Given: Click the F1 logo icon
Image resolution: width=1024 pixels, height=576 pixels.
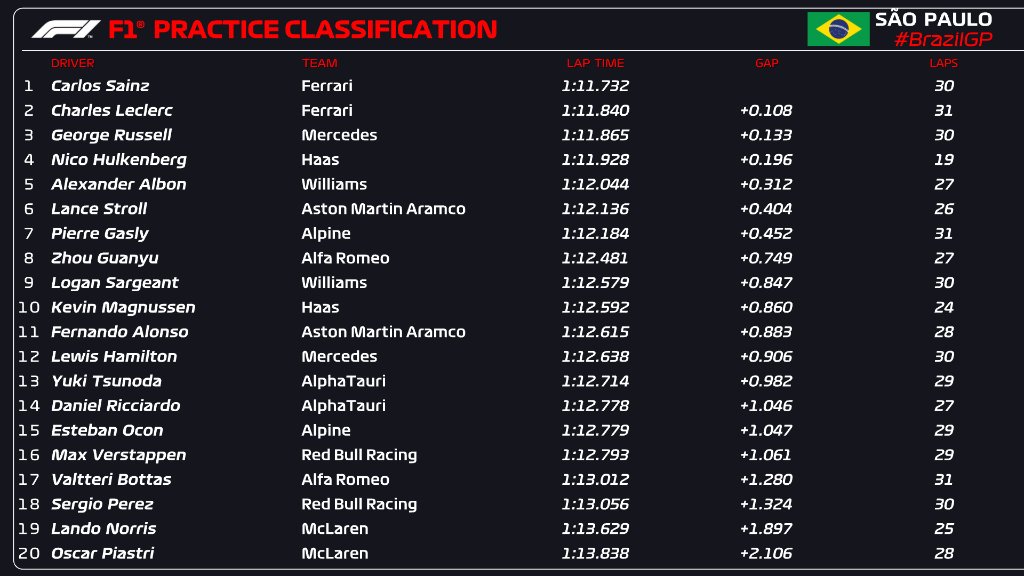Looking at the screenshot, I should (x=65, y=29).
